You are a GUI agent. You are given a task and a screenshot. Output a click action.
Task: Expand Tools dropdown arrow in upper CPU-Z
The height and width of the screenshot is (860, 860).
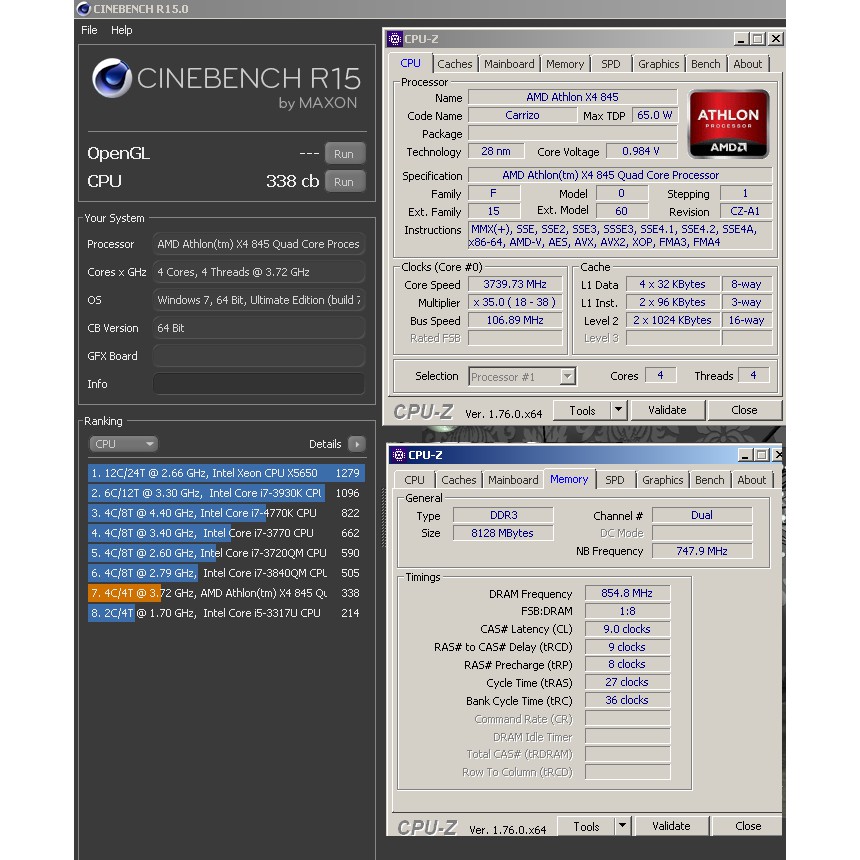tap(618, 410)
